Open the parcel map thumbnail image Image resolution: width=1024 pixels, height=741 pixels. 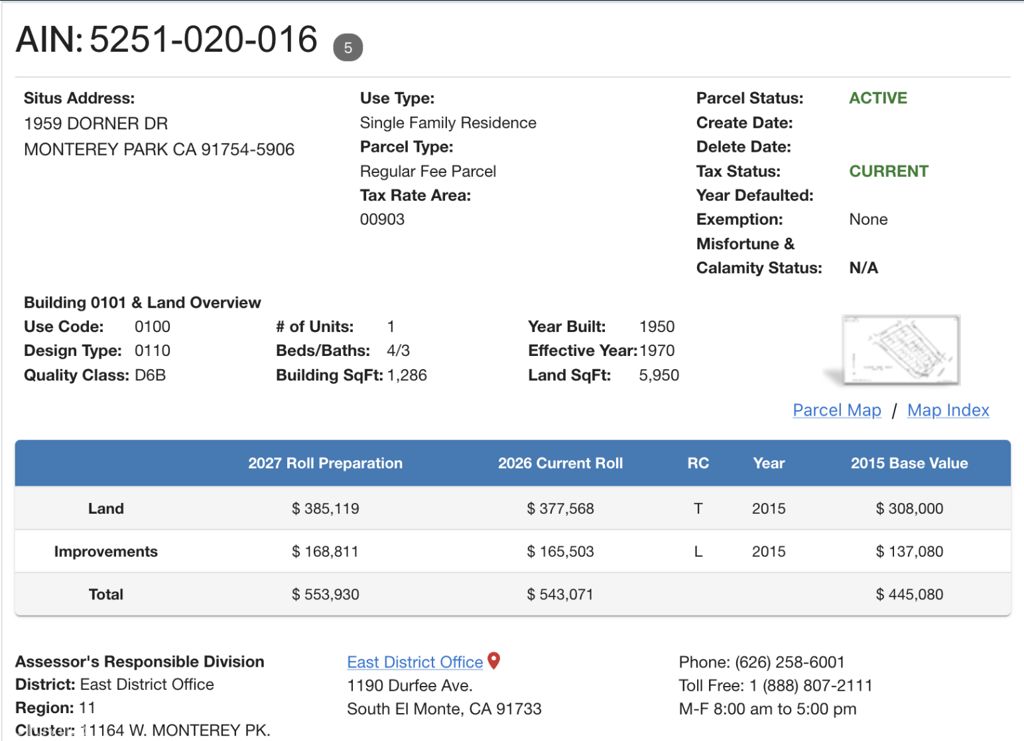click(901, 350)
